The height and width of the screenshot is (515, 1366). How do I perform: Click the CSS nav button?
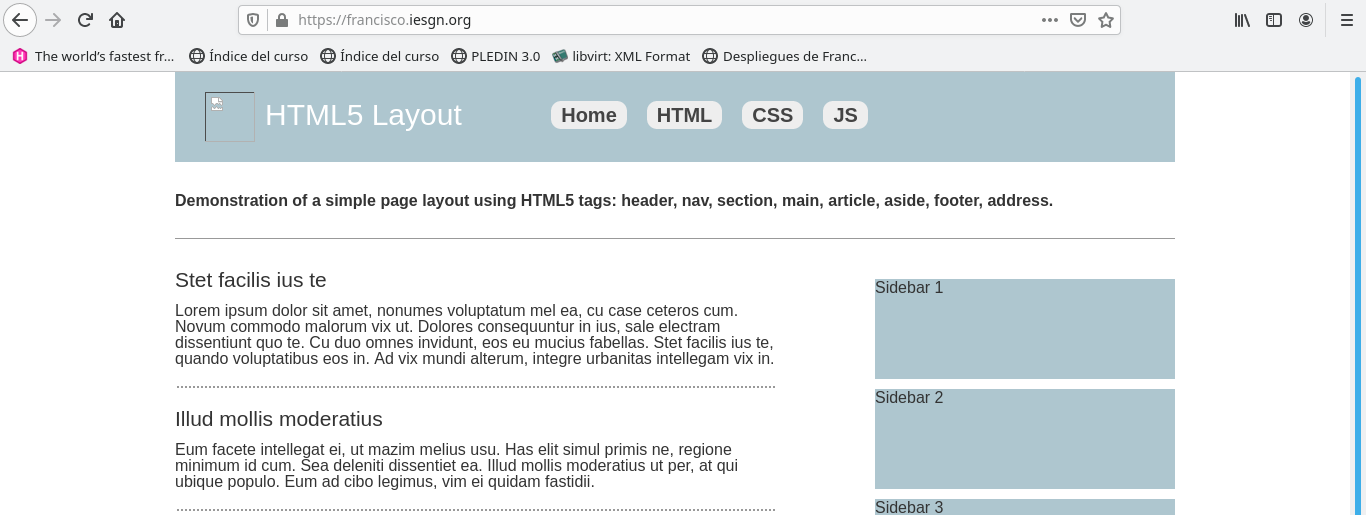click(772, 115)
